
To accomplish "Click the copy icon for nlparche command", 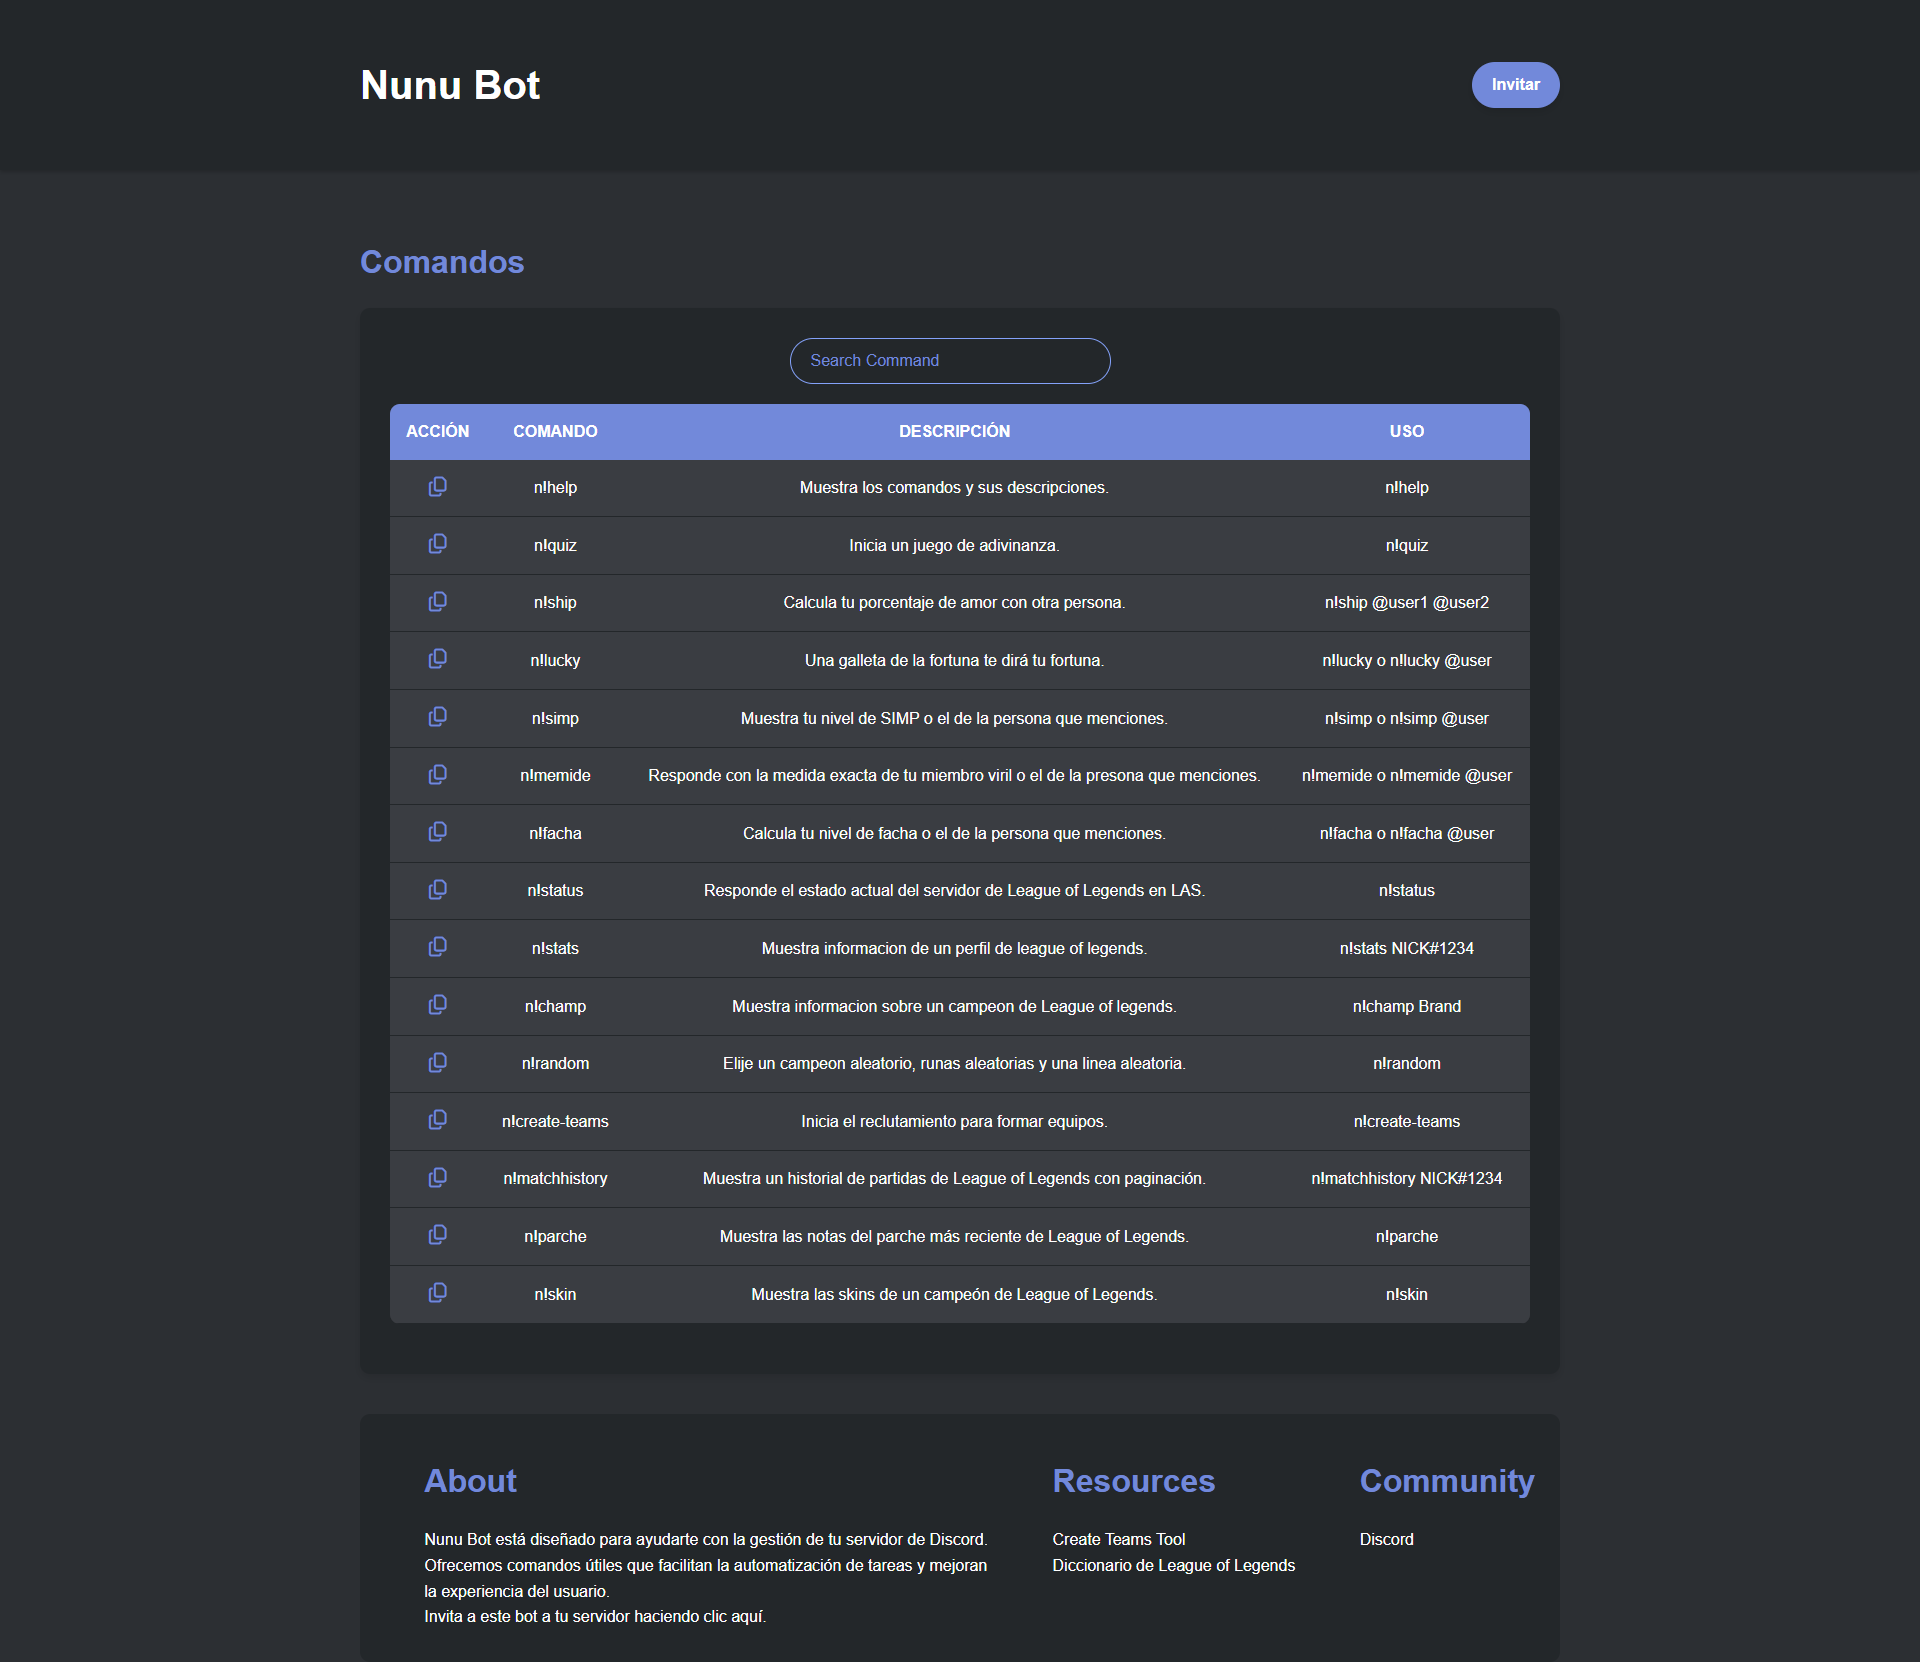I will coord(436,1236).
